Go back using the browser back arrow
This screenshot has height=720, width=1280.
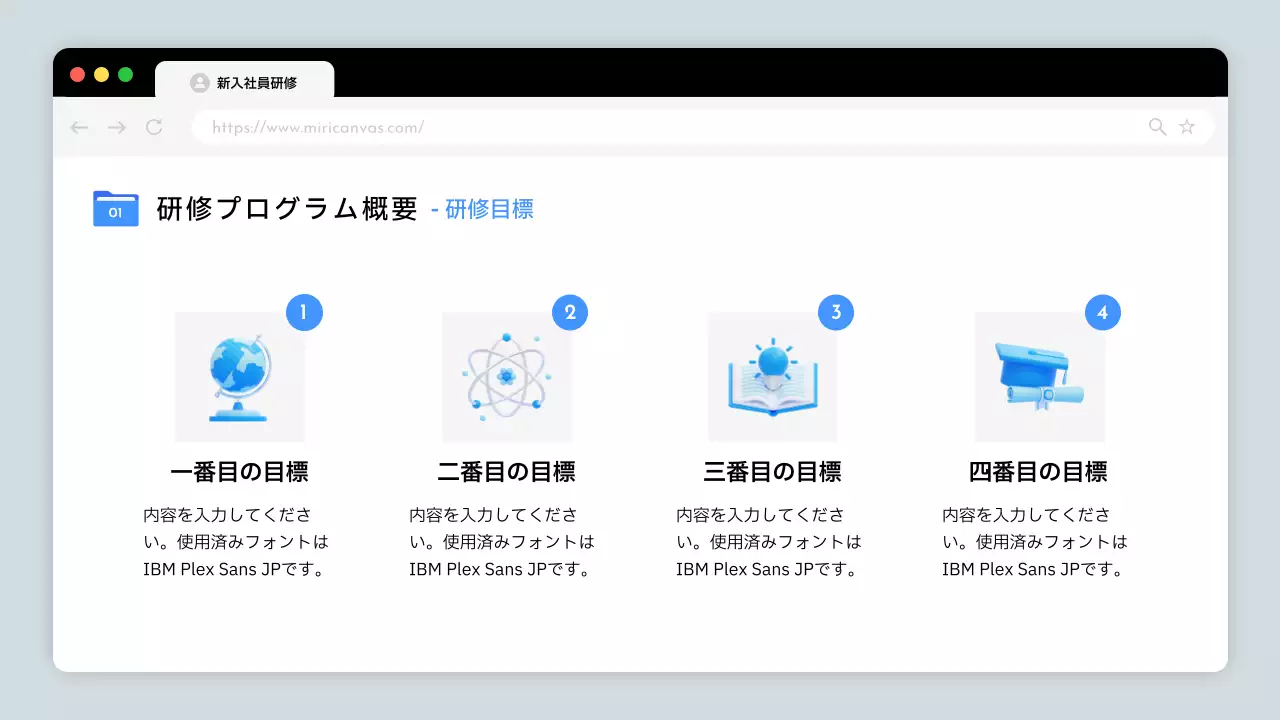coord(79,127)
